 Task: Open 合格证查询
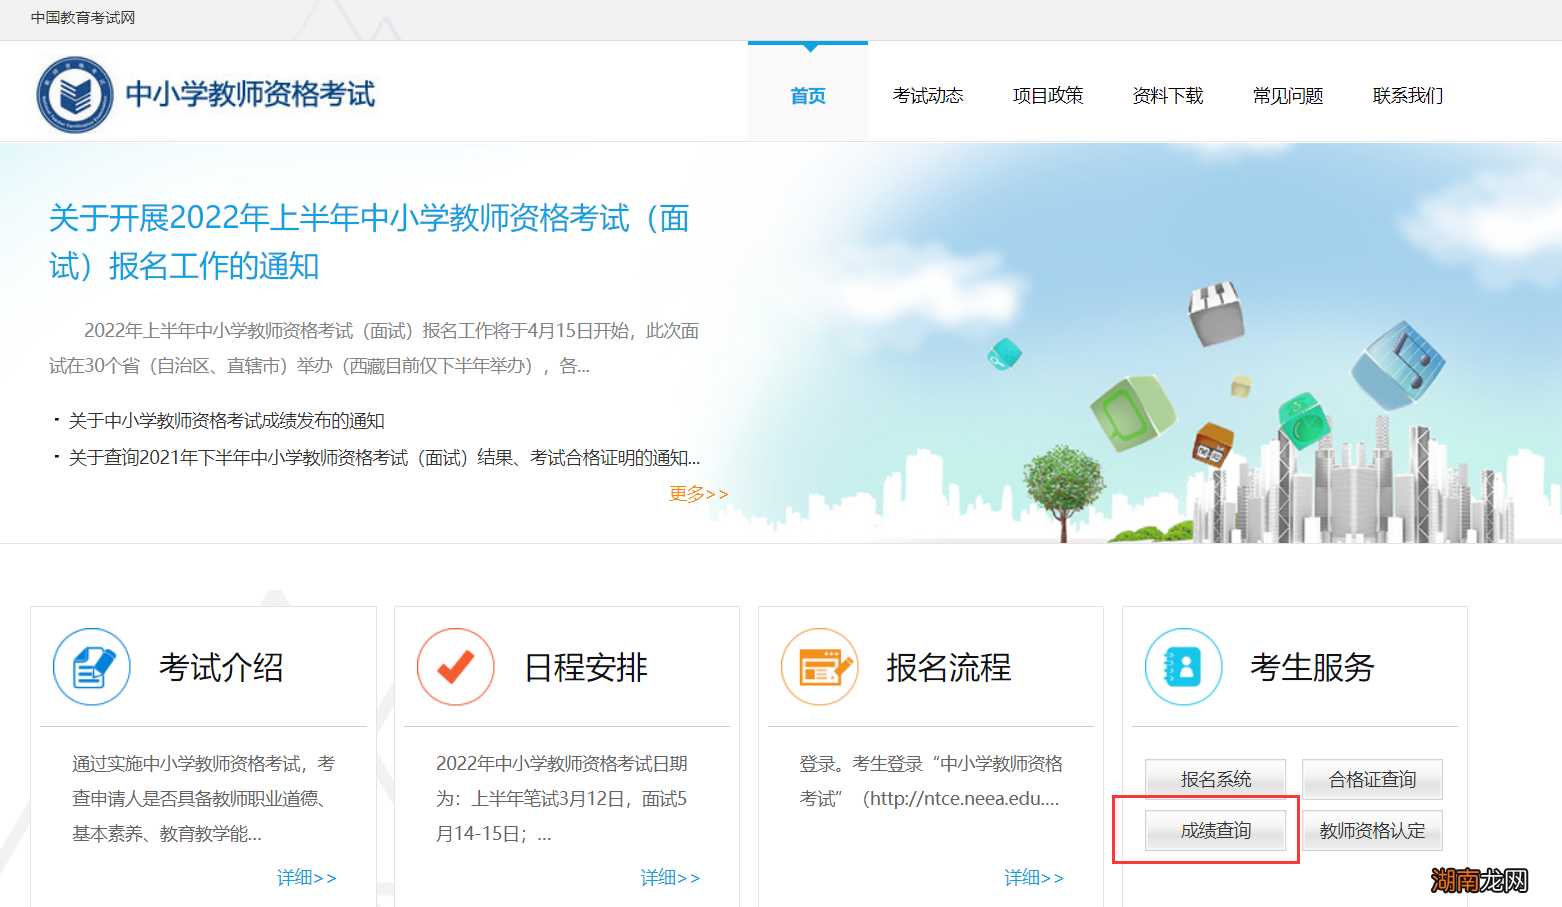1372,779
